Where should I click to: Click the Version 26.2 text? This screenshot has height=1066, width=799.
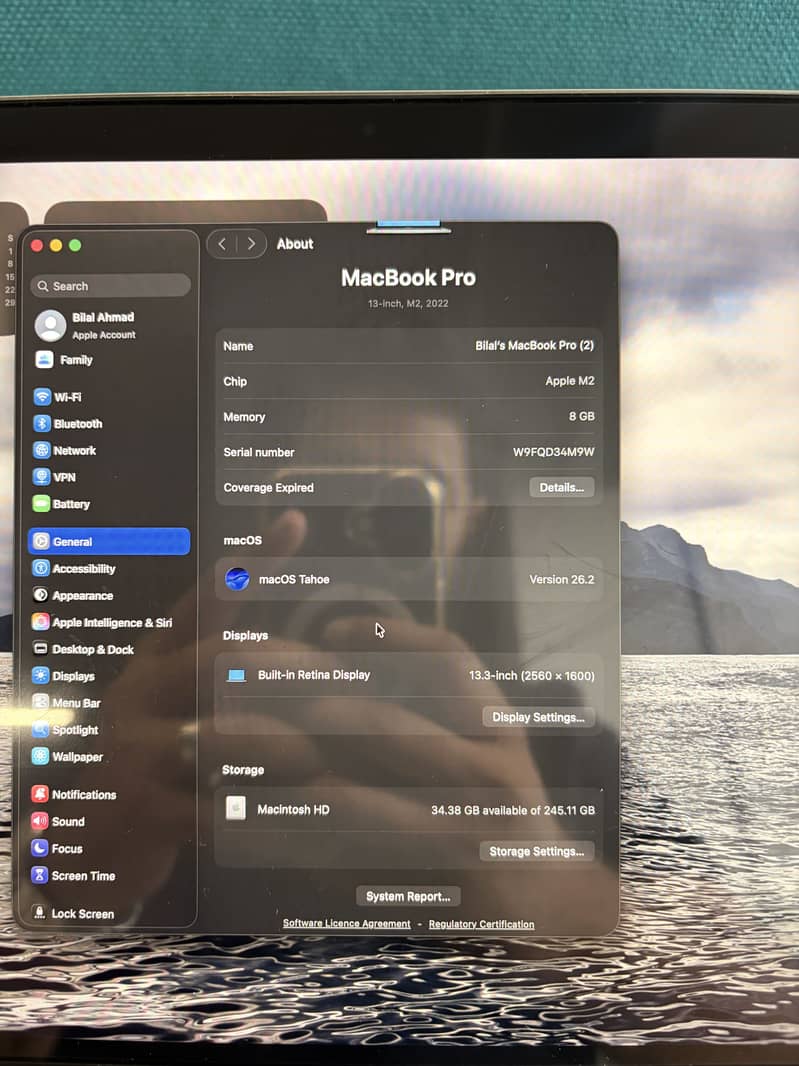pos(562,579)
